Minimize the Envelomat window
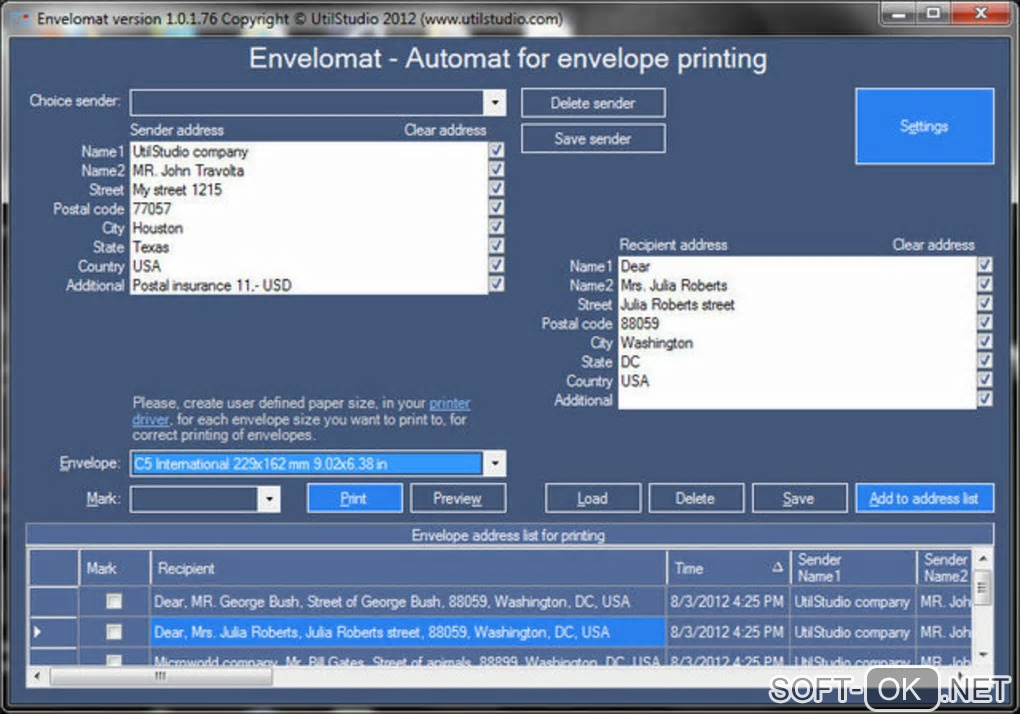The width and height of the screenshot is (1020, 714). click(x=898, y=14)
